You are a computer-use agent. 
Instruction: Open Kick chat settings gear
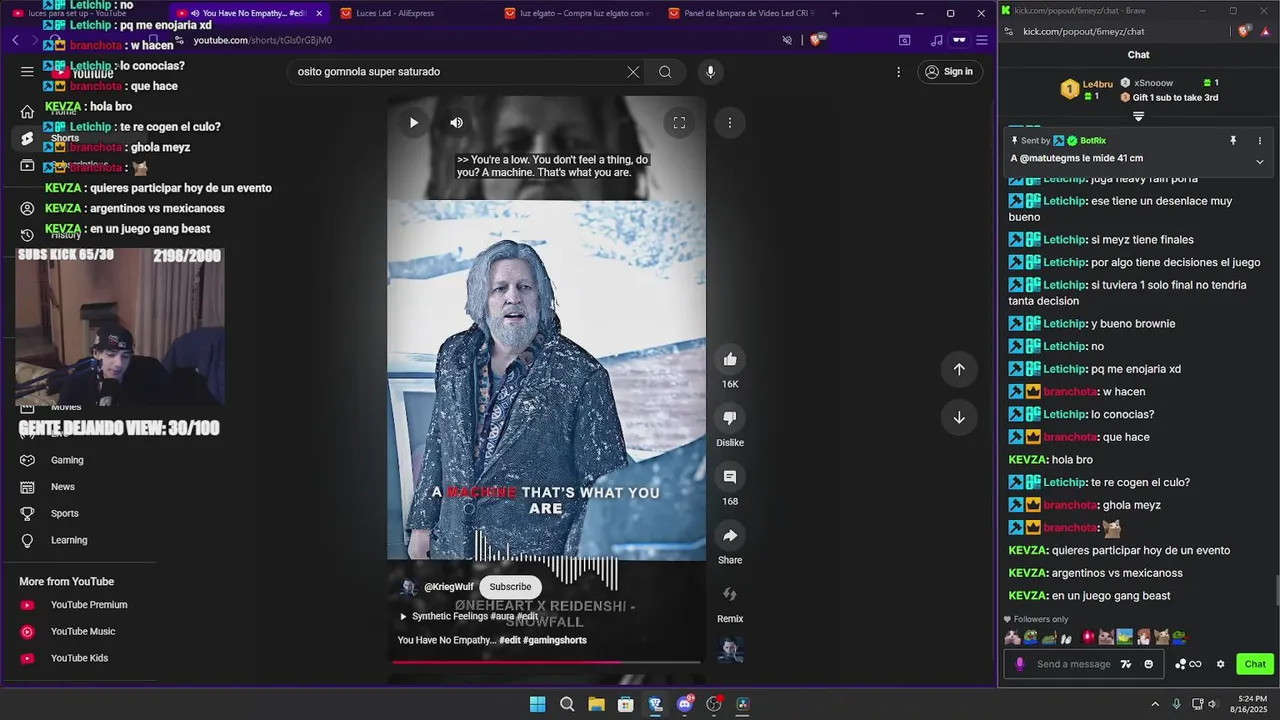pos(1220,664)
